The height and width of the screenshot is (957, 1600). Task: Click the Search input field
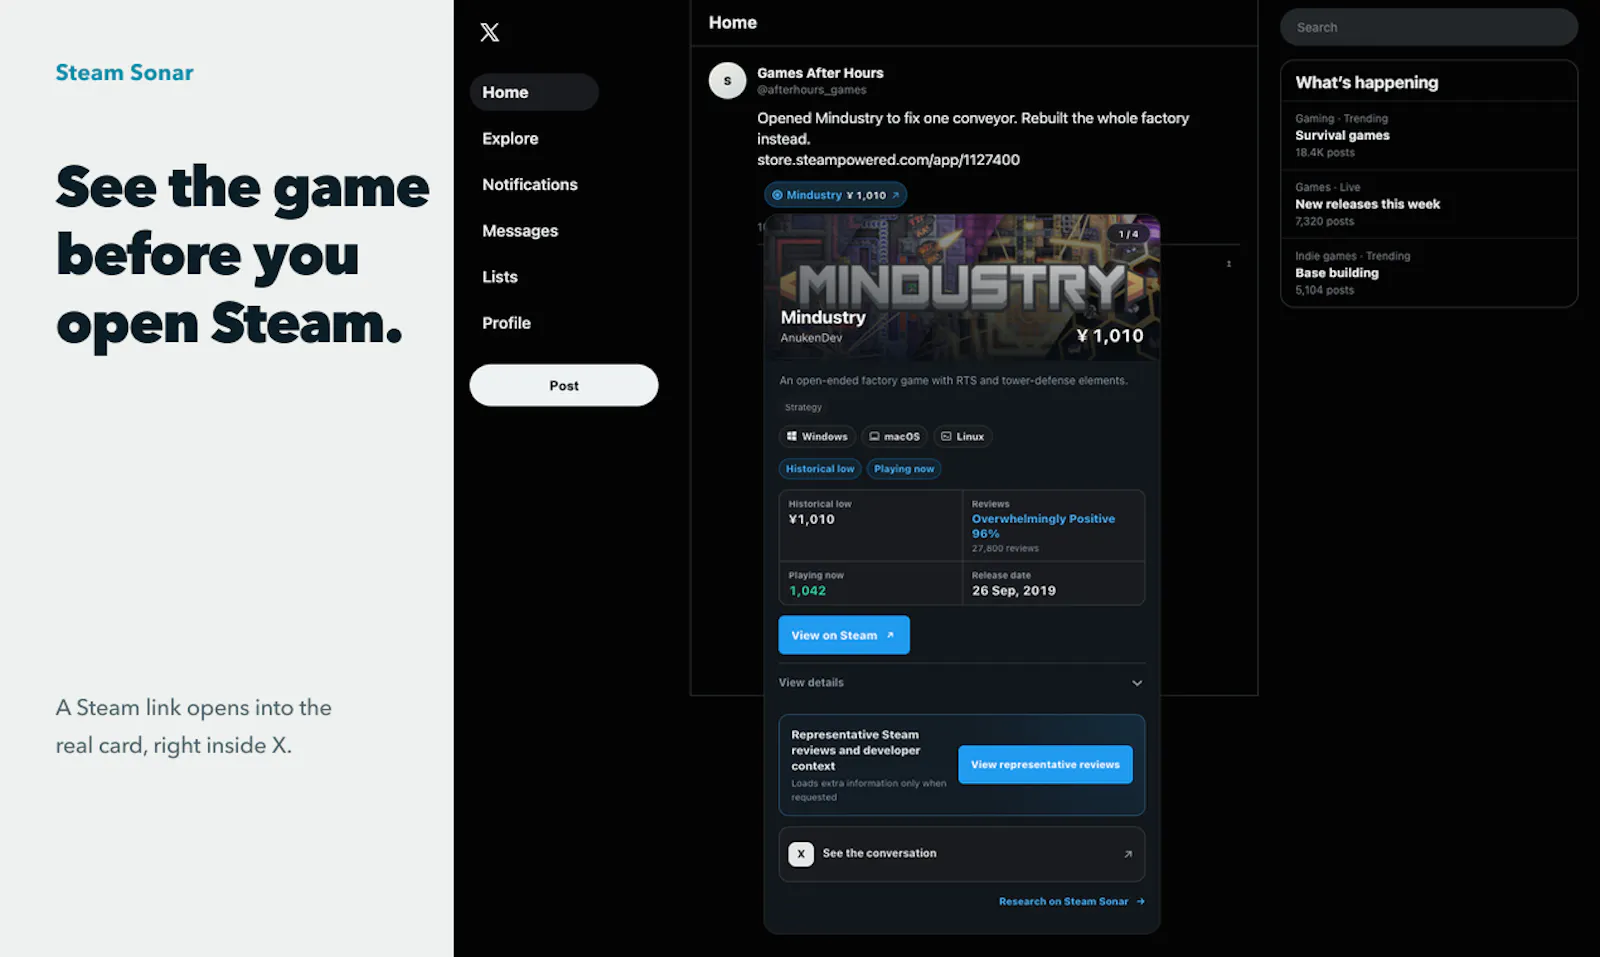coord(1429,28)
